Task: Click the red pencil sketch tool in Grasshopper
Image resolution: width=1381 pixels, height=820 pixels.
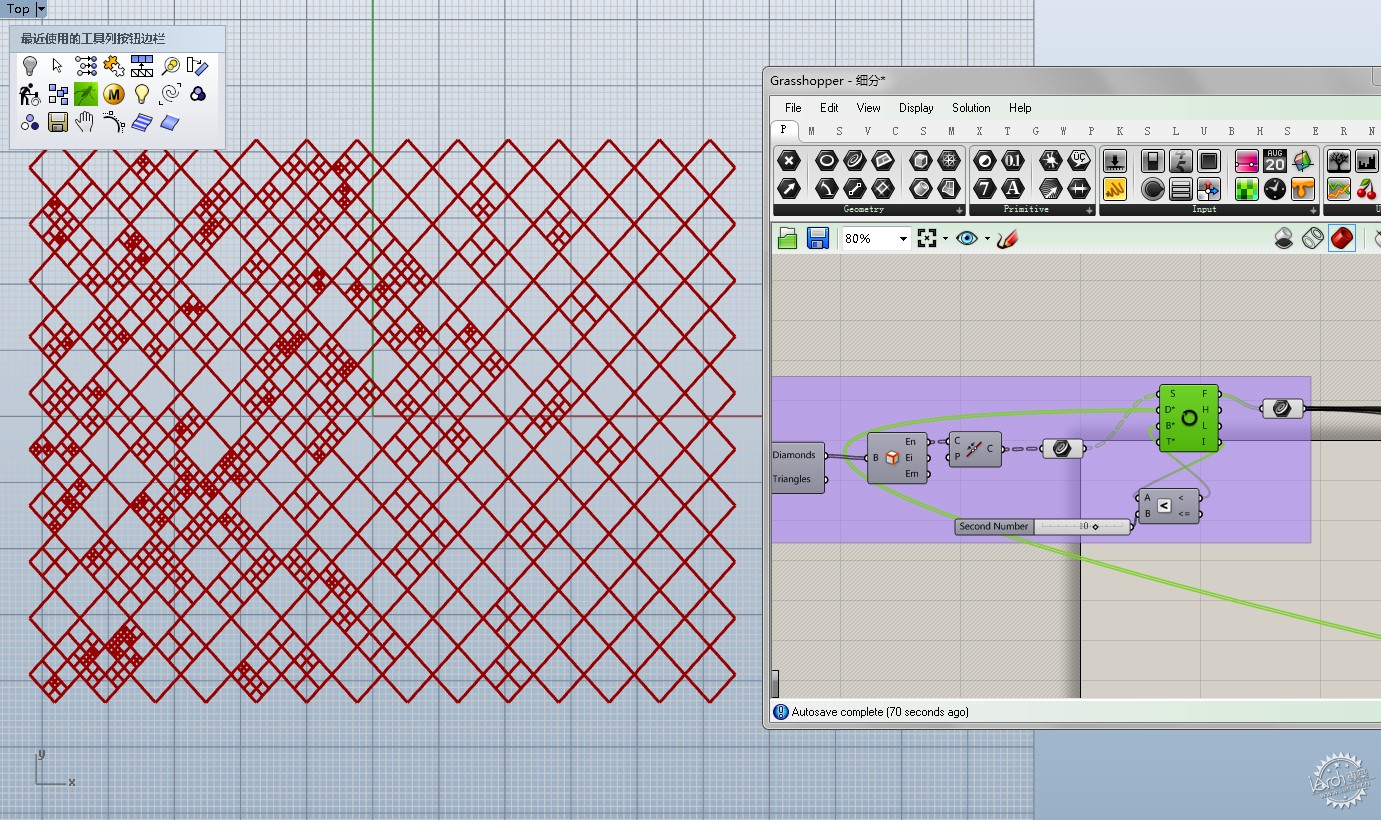Action: [x=1008, y=238]
